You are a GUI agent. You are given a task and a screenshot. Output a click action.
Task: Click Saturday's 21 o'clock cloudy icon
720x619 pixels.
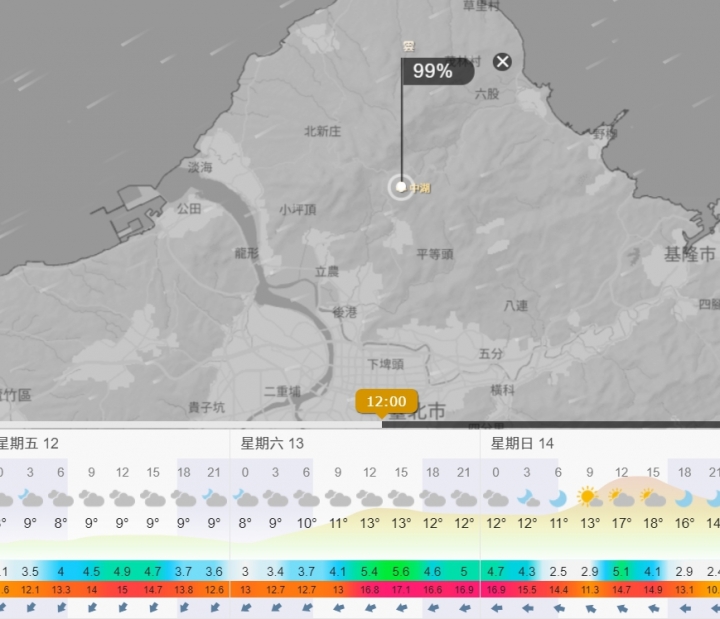pyautogui.click(x=464, y=498)
